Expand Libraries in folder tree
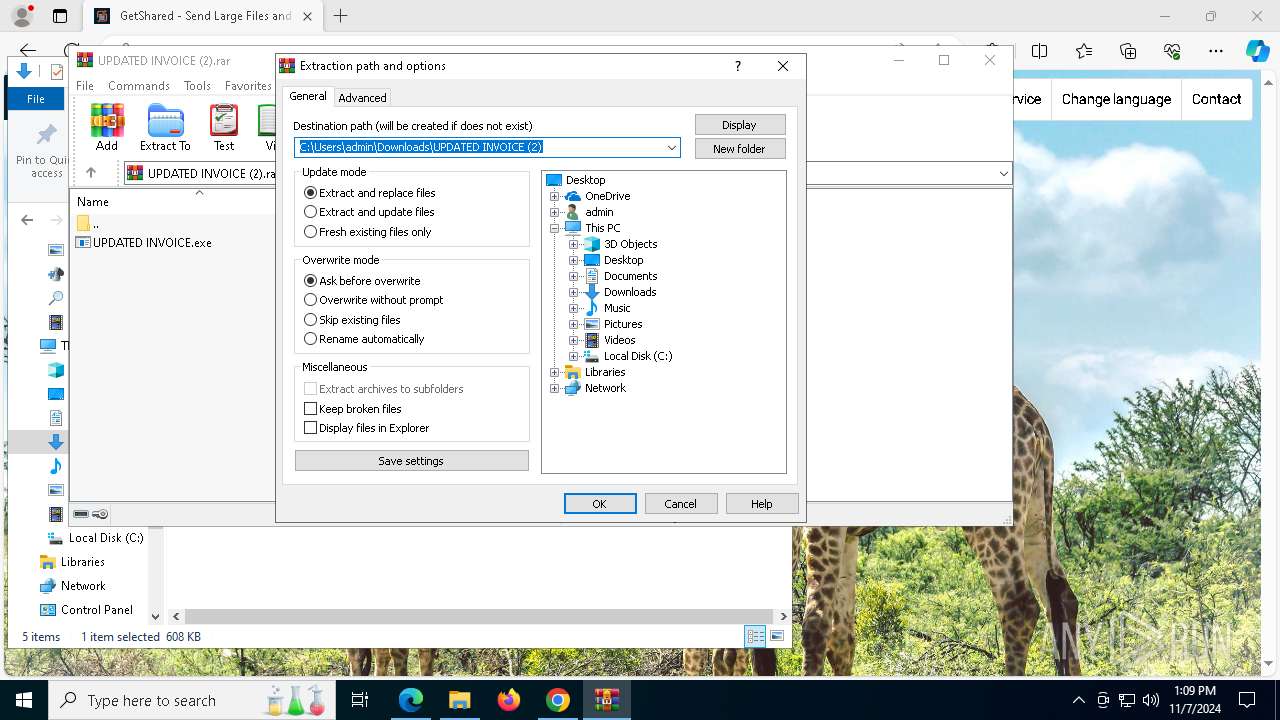 555,372
